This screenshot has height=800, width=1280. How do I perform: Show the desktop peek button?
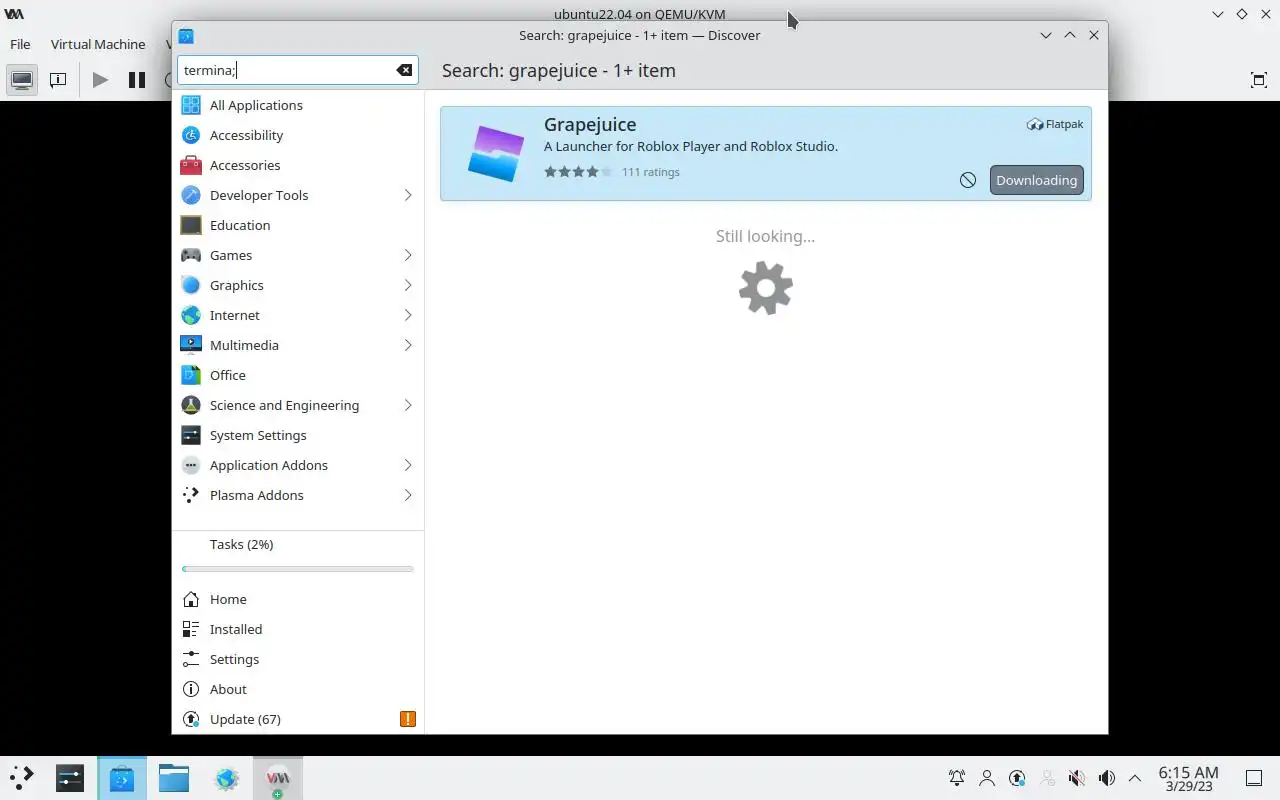click(x=1254, y=778)
